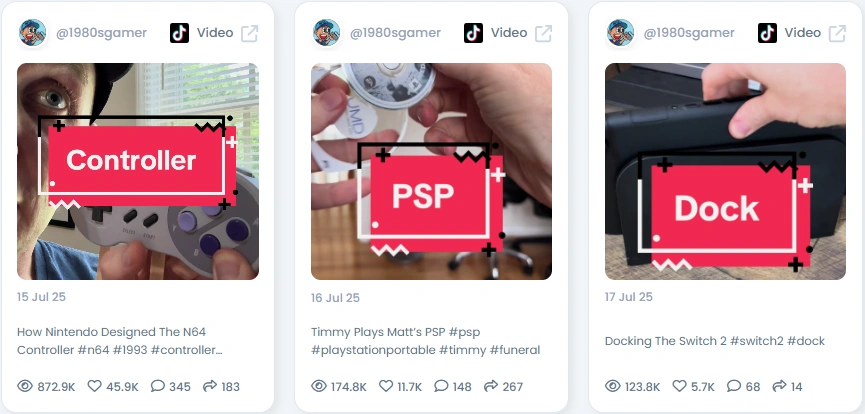Open external link icon on PSP card
Screen dimensions: 865x414
coord(543,33)
